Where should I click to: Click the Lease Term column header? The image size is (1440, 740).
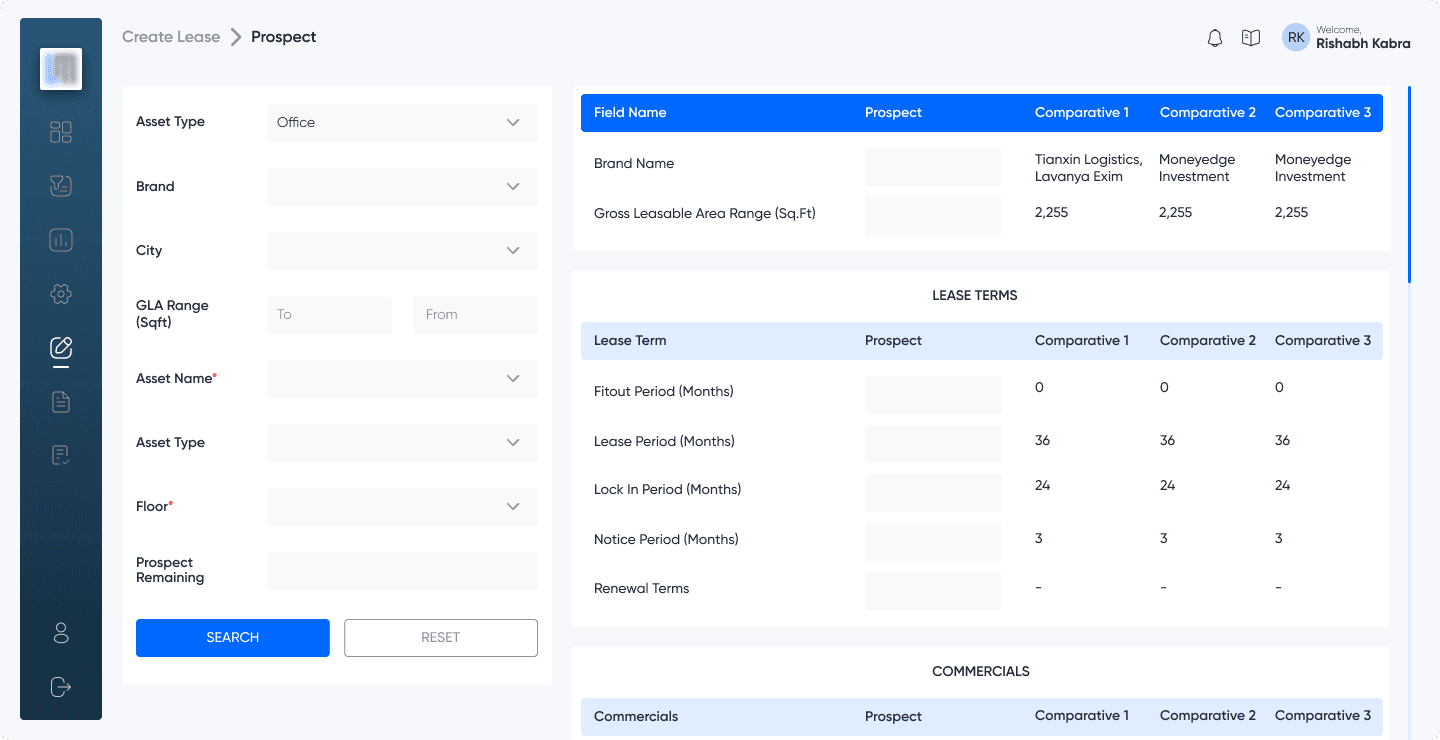(630, 341)
